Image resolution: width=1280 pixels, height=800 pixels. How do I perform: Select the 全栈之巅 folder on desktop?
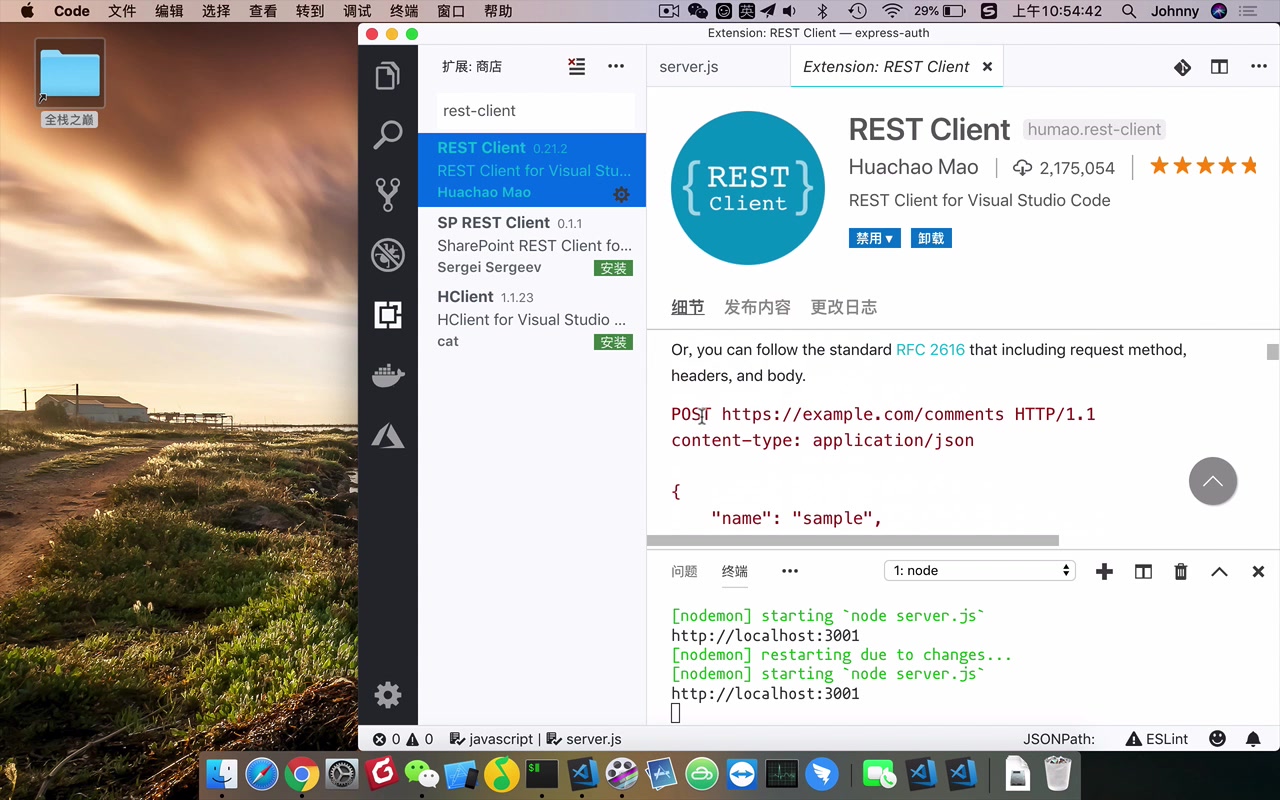70,84
